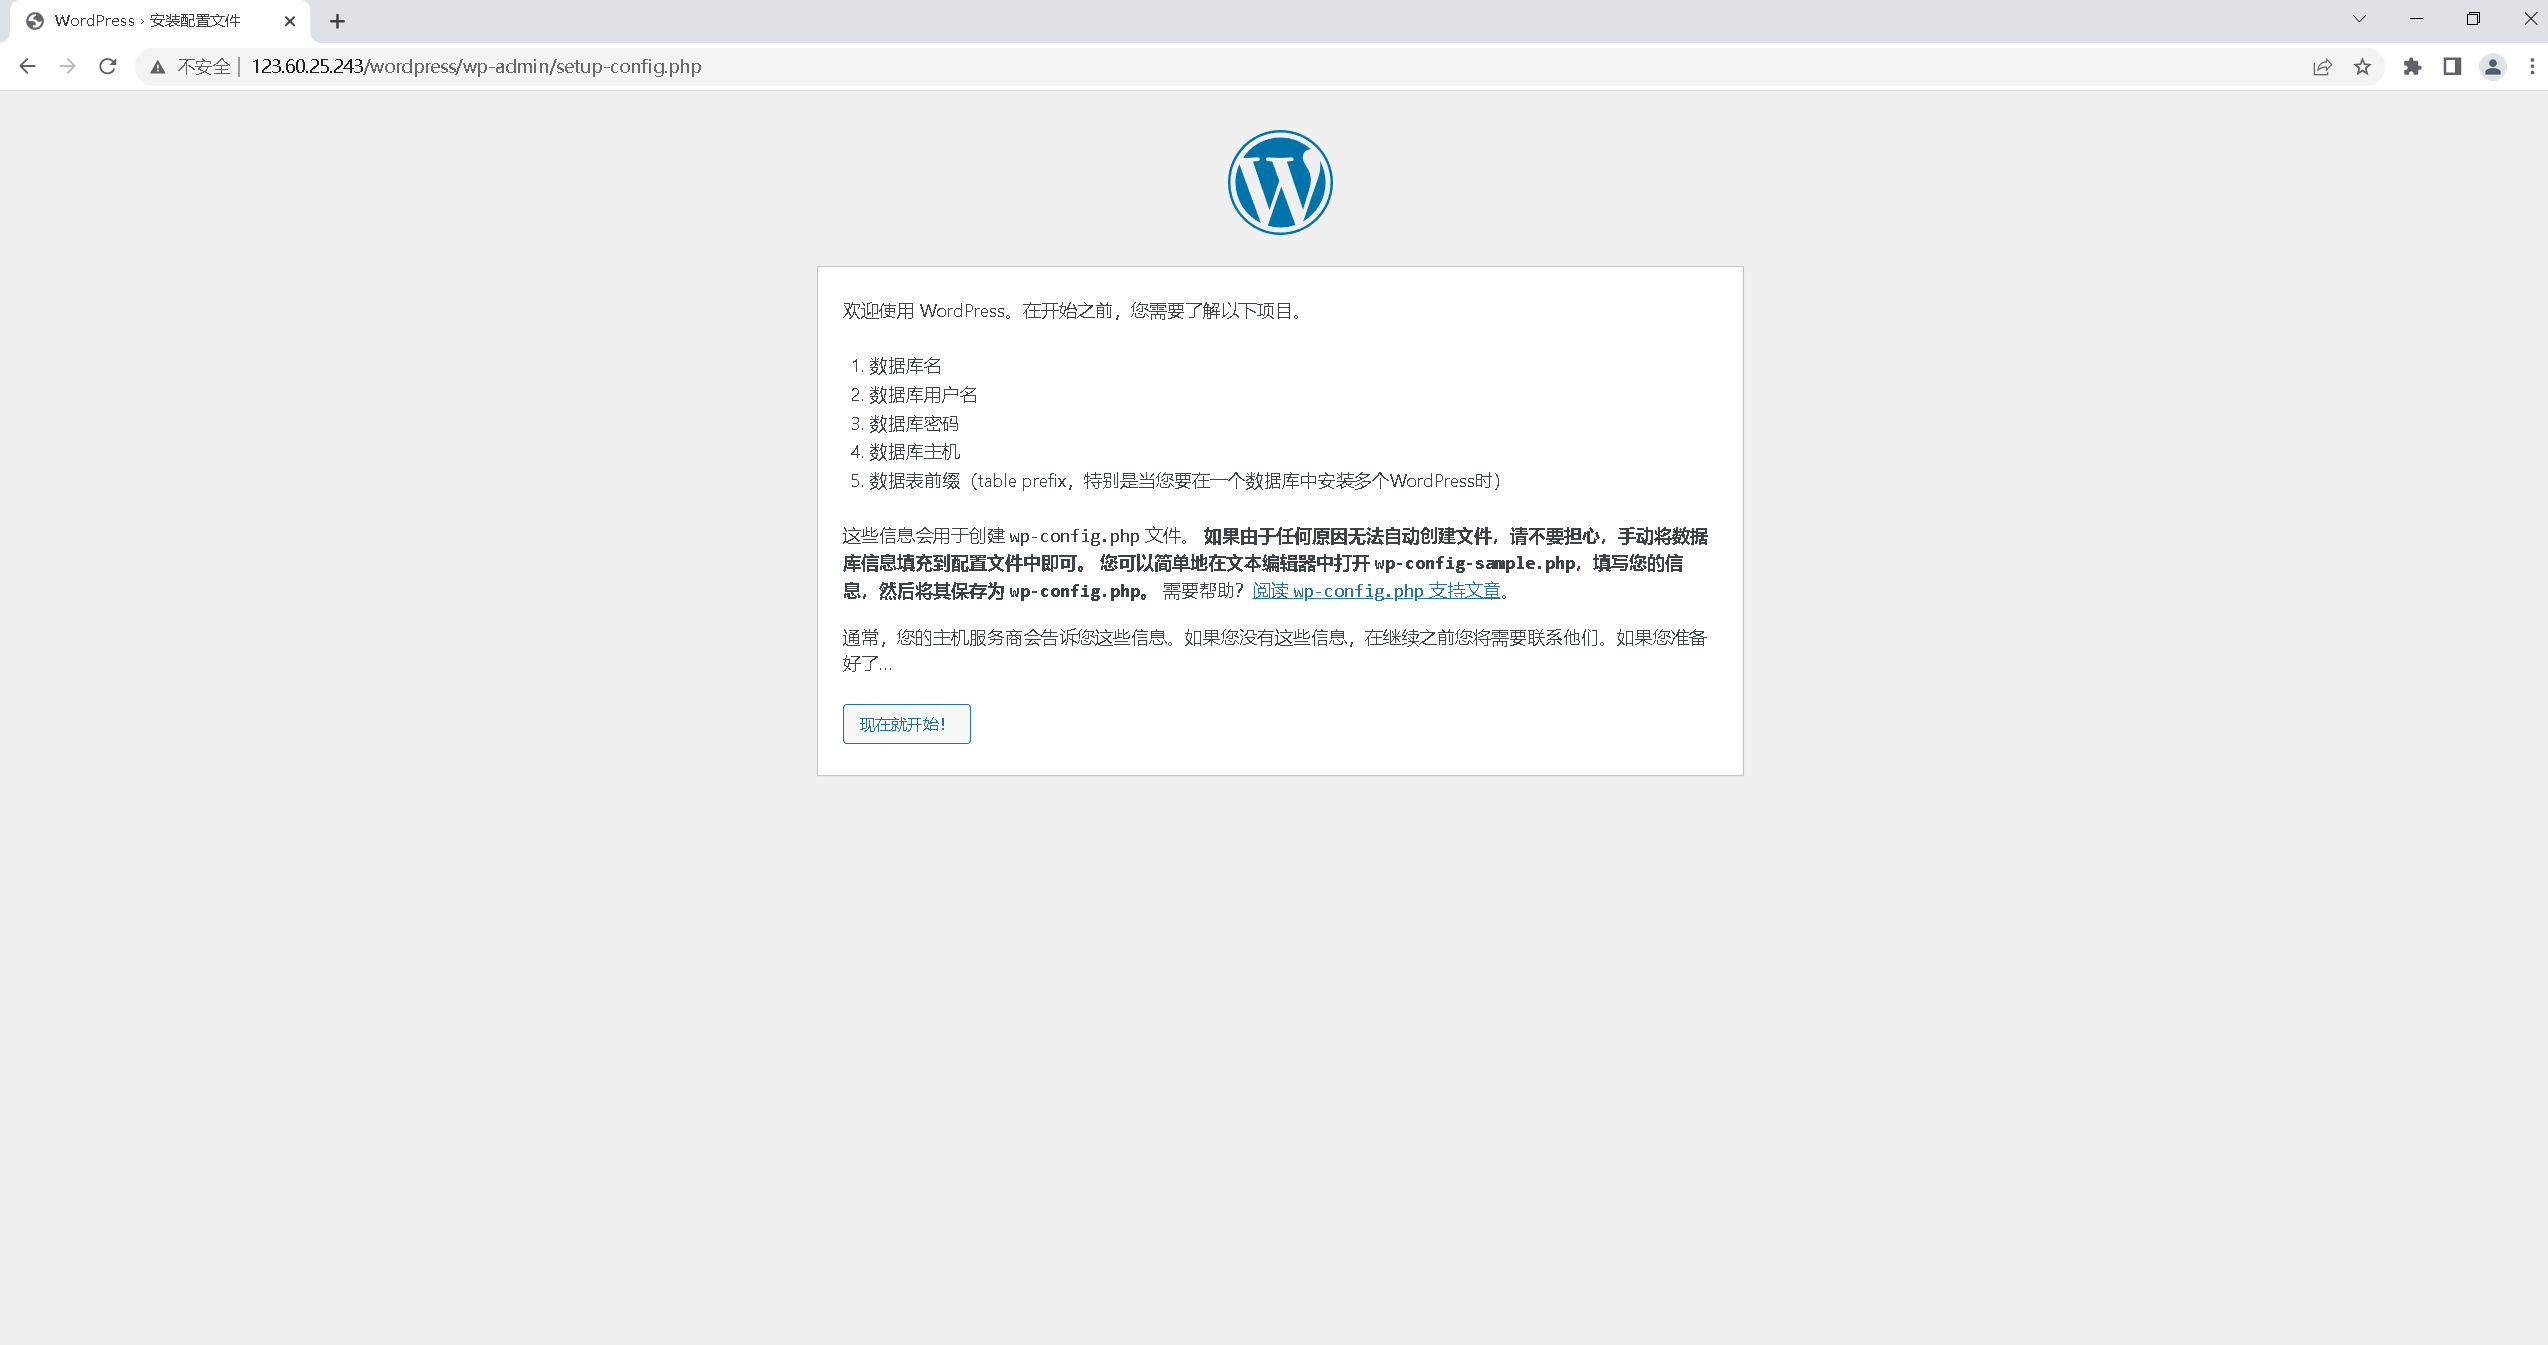Image resolution: width=2548 pixels, height=1345 pixels.
Task: Reload the WordPress setup page
Action: [108, 66]
